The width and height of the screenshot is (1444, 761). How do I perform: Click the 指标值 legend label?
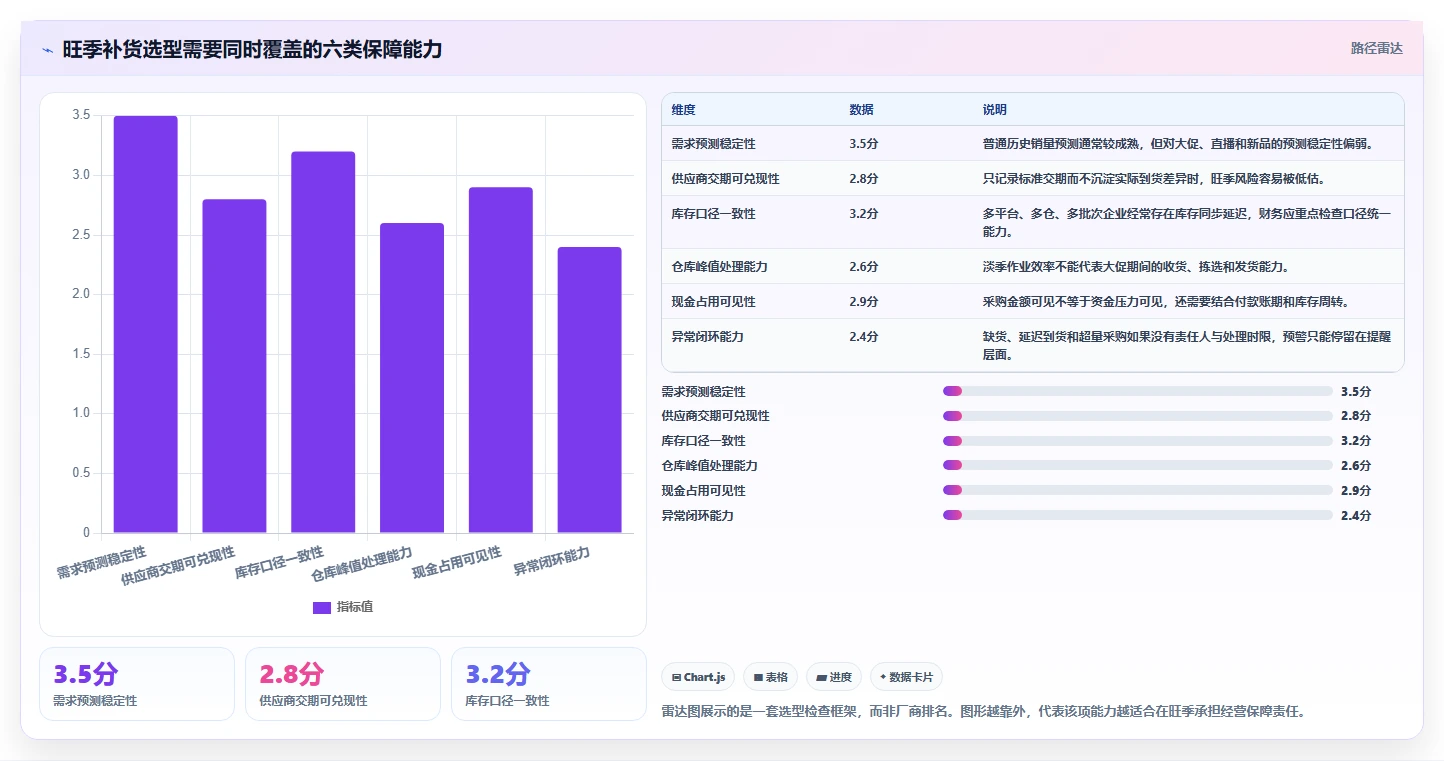click(355, 607)
